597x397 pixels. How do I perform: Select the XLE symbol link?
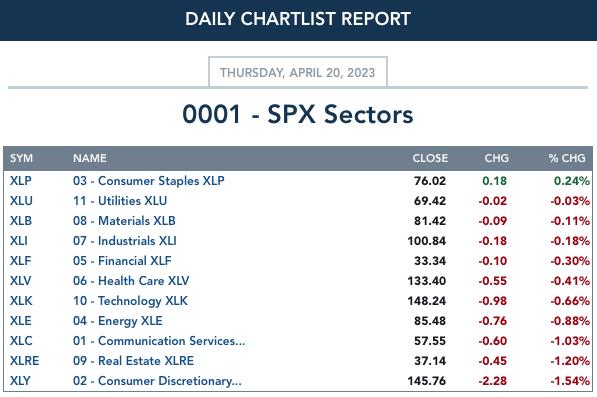(x=21, y=320)
